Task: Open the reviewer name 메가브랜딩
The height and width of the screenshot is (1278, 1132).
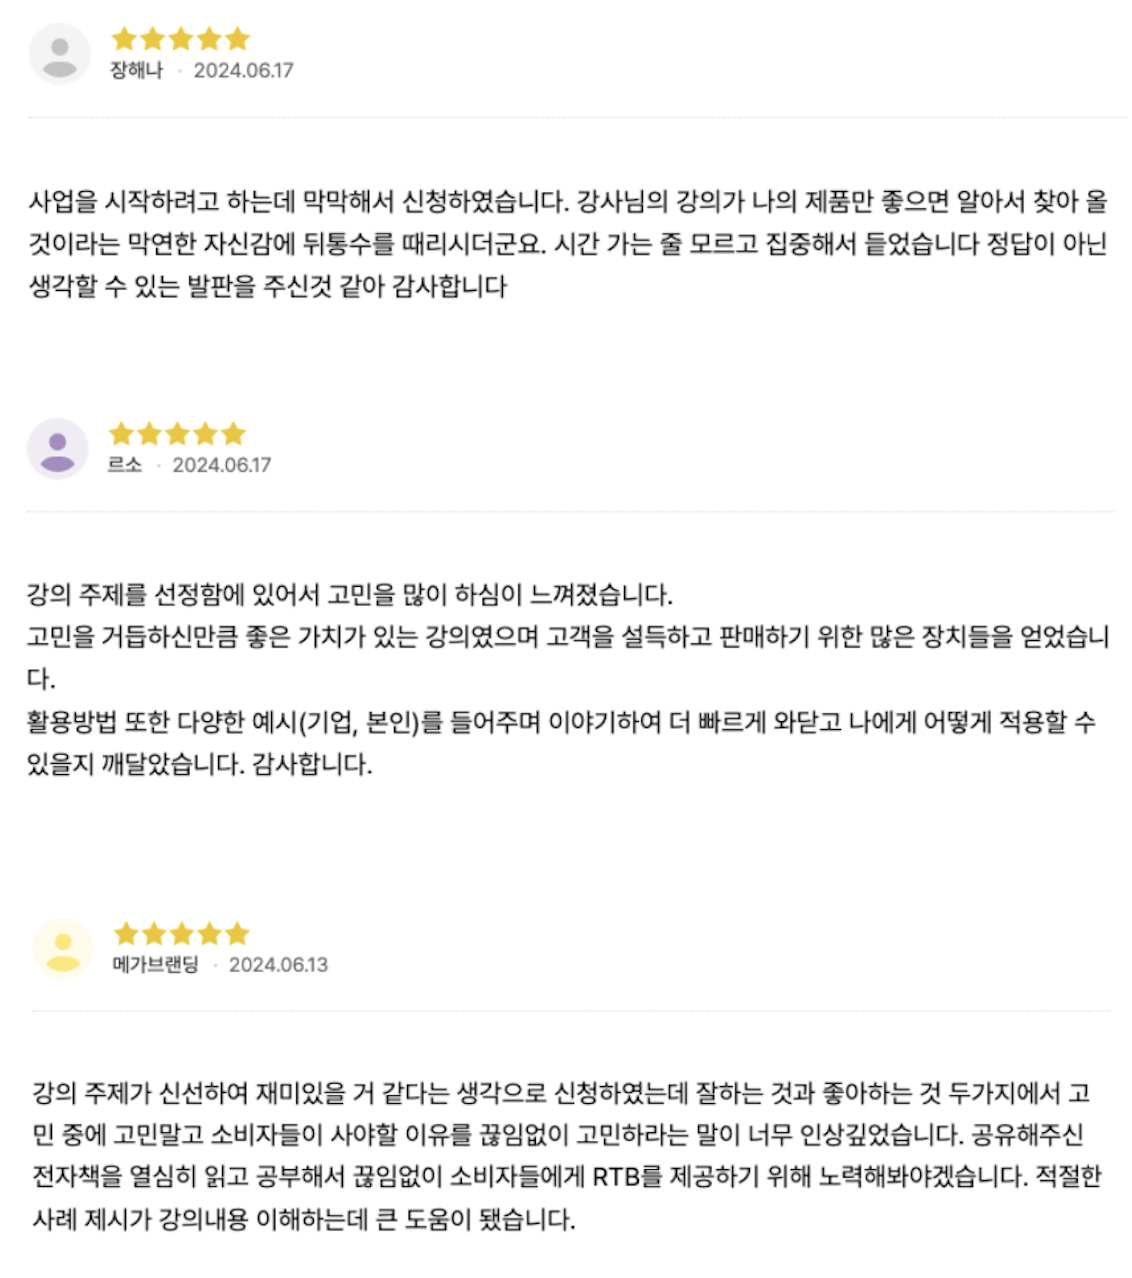Action: (155, 965)
